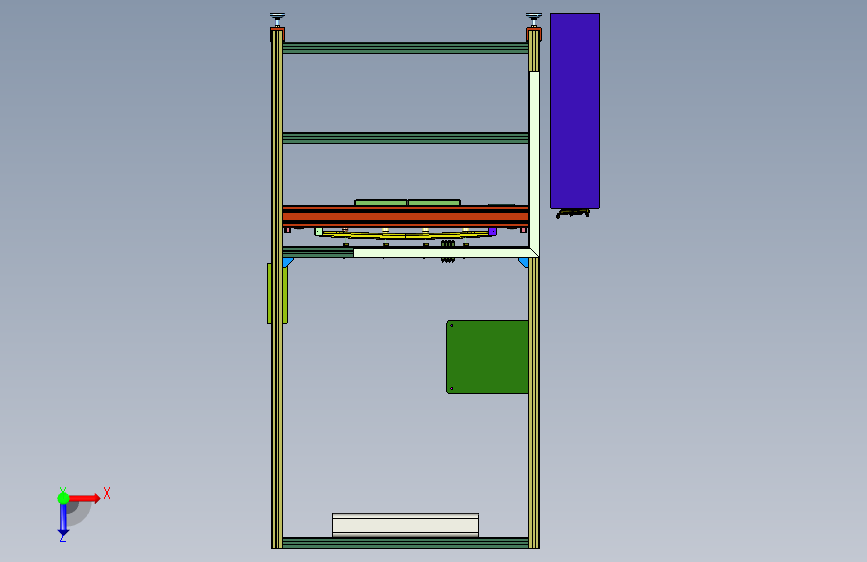Click the blue Z axis arrow of triad
This screenshot has width=867, height=562.
click(x=63, y=521)
